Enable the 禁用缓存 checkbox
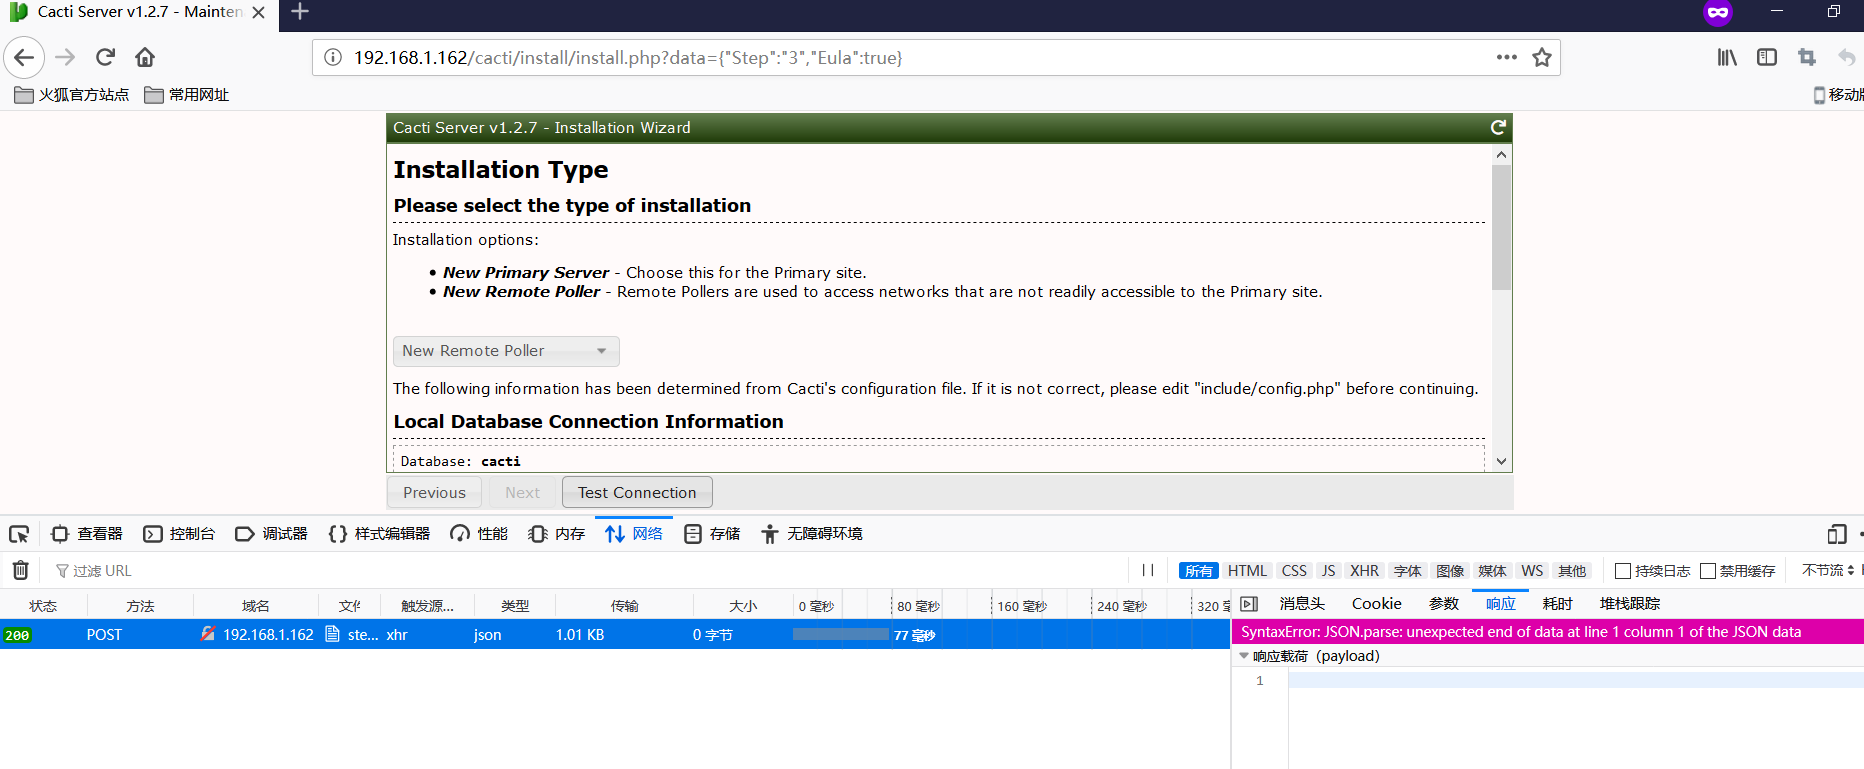 [1708, 570]
